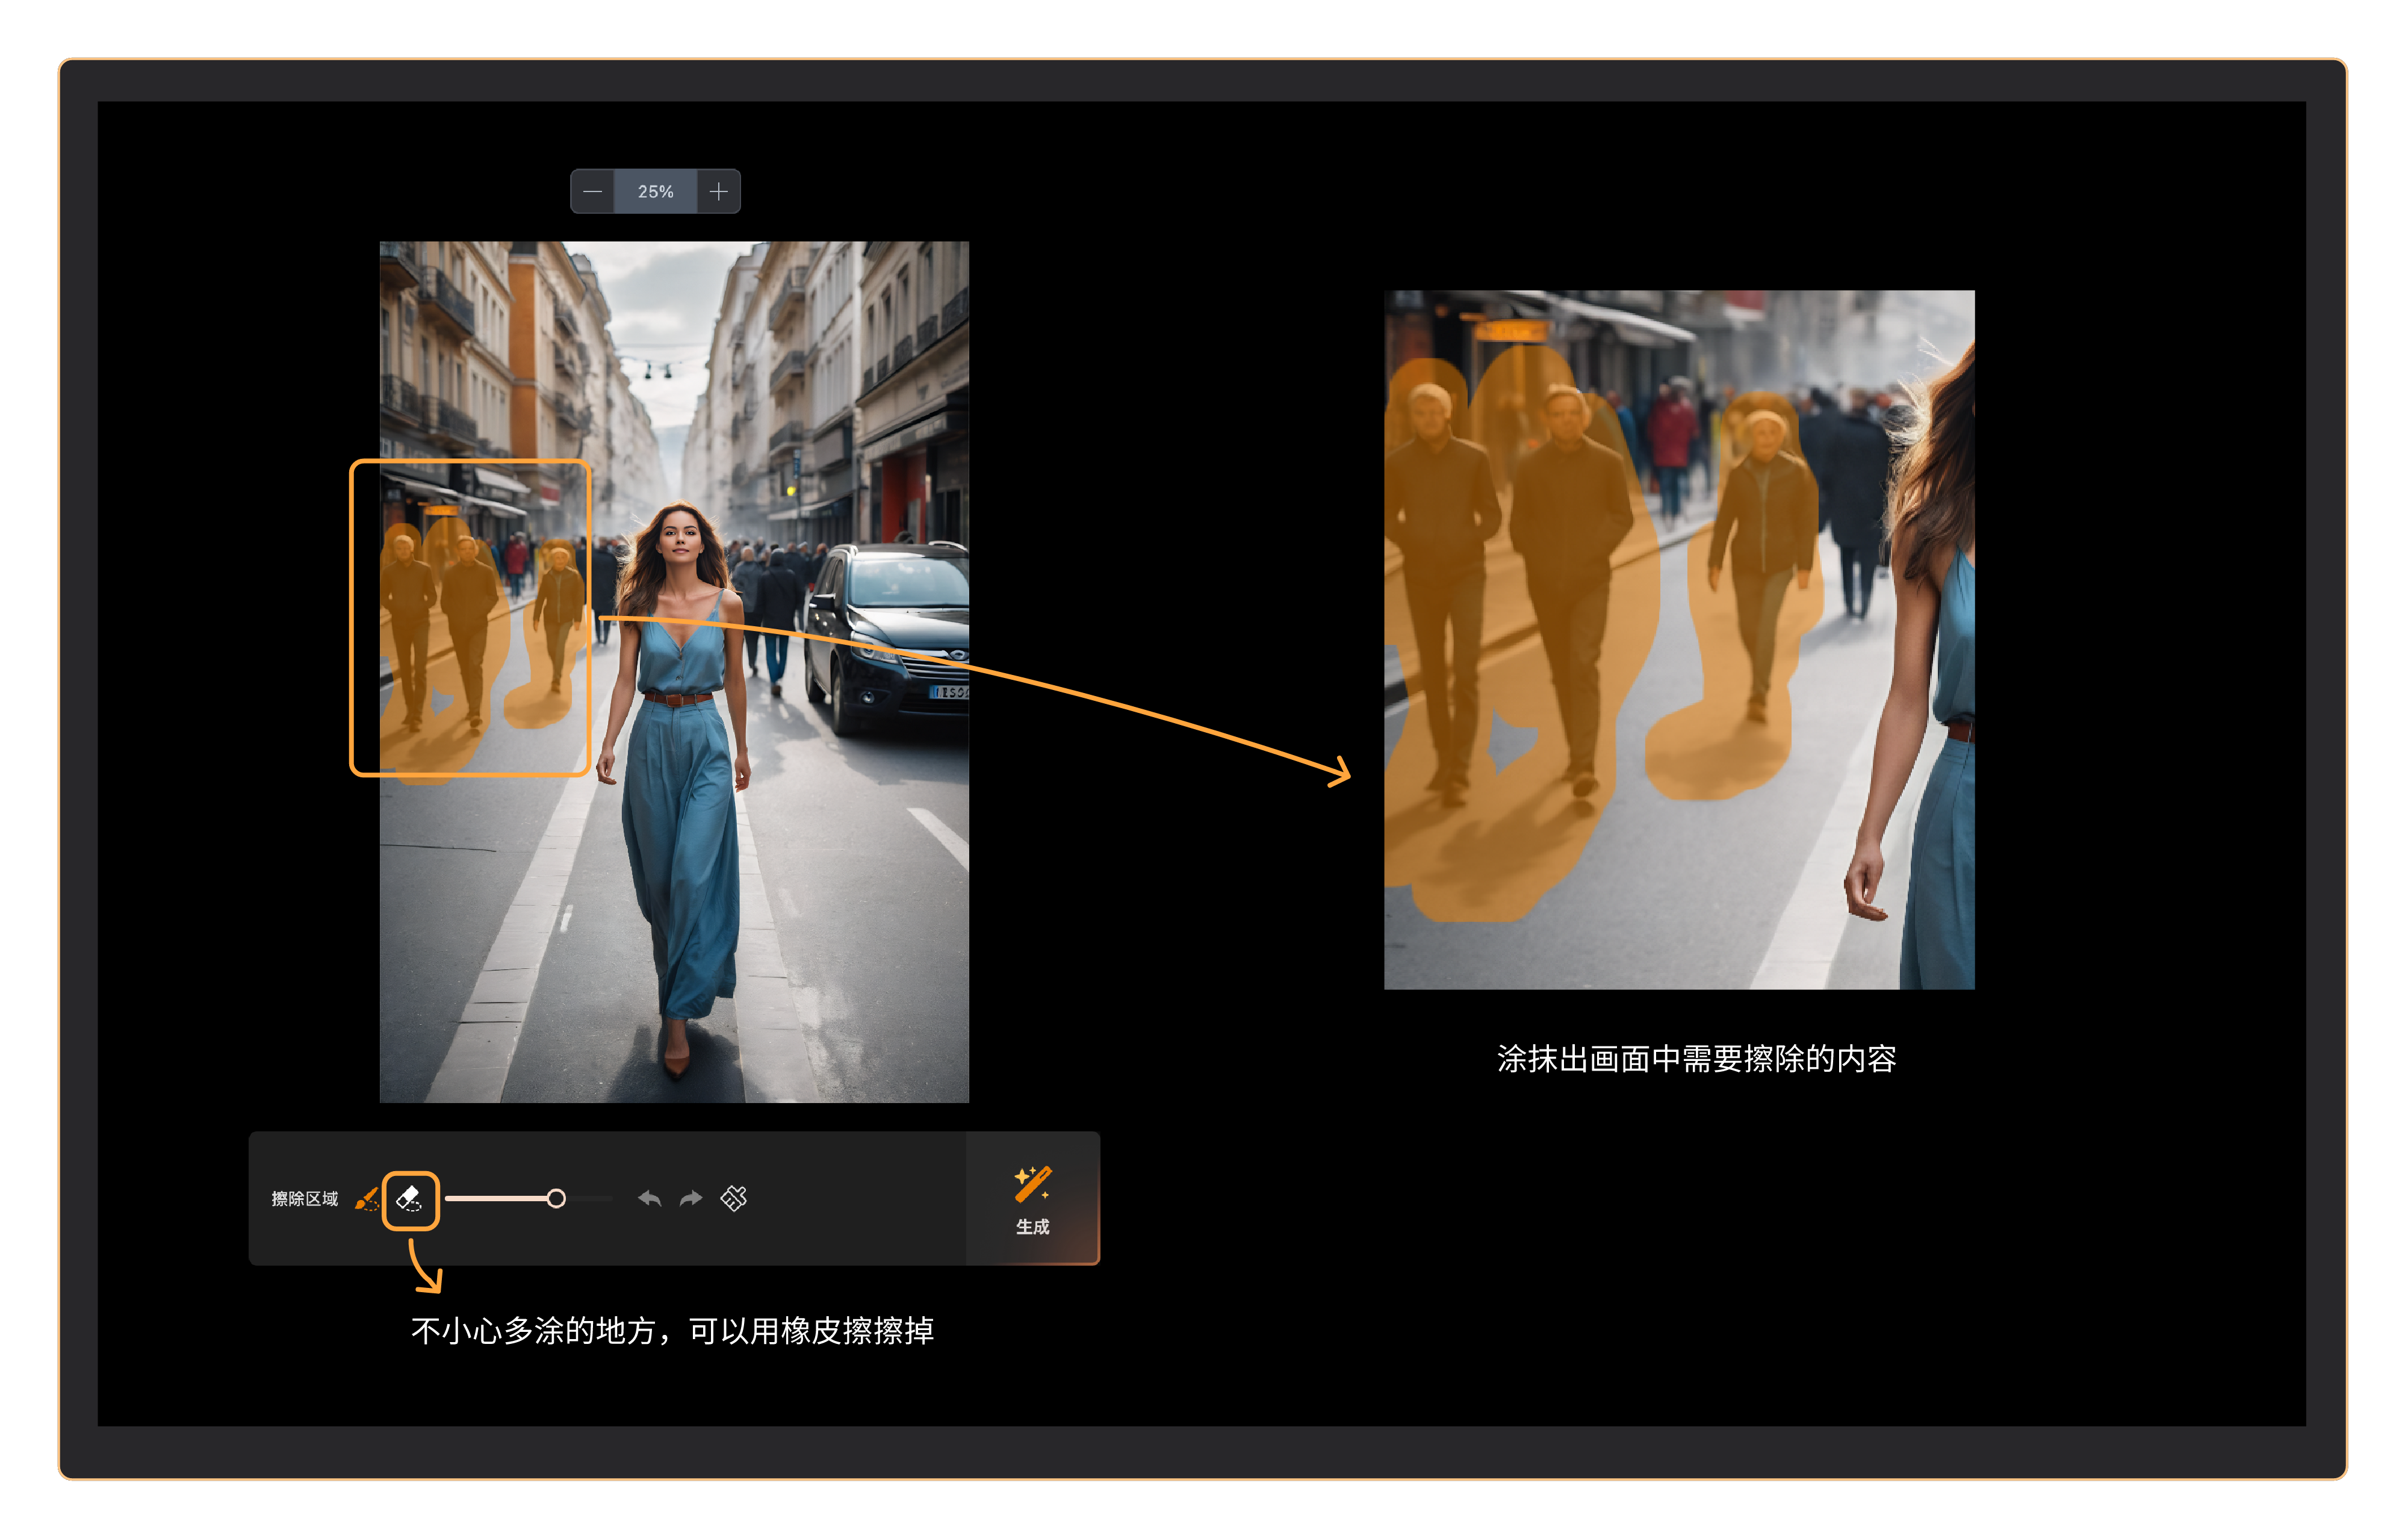This screenshot has width=2408, height=1539.
Task: Undo the last stroke
Action: [x=650, y=1198]
